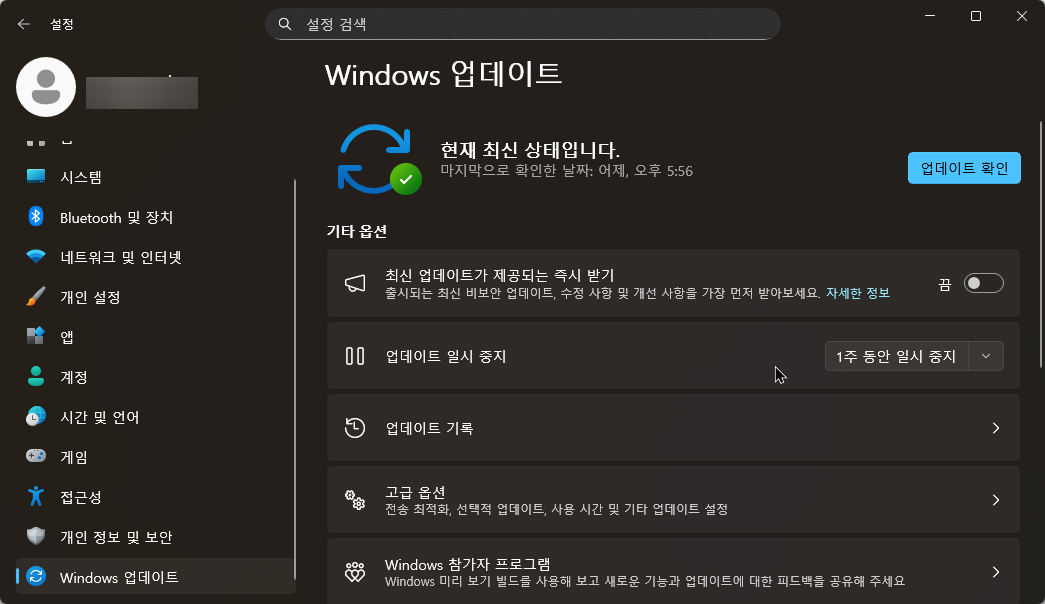Click the main page vertical scrollbar
Screen dimensions: 1045x604
coord(1041,244)
